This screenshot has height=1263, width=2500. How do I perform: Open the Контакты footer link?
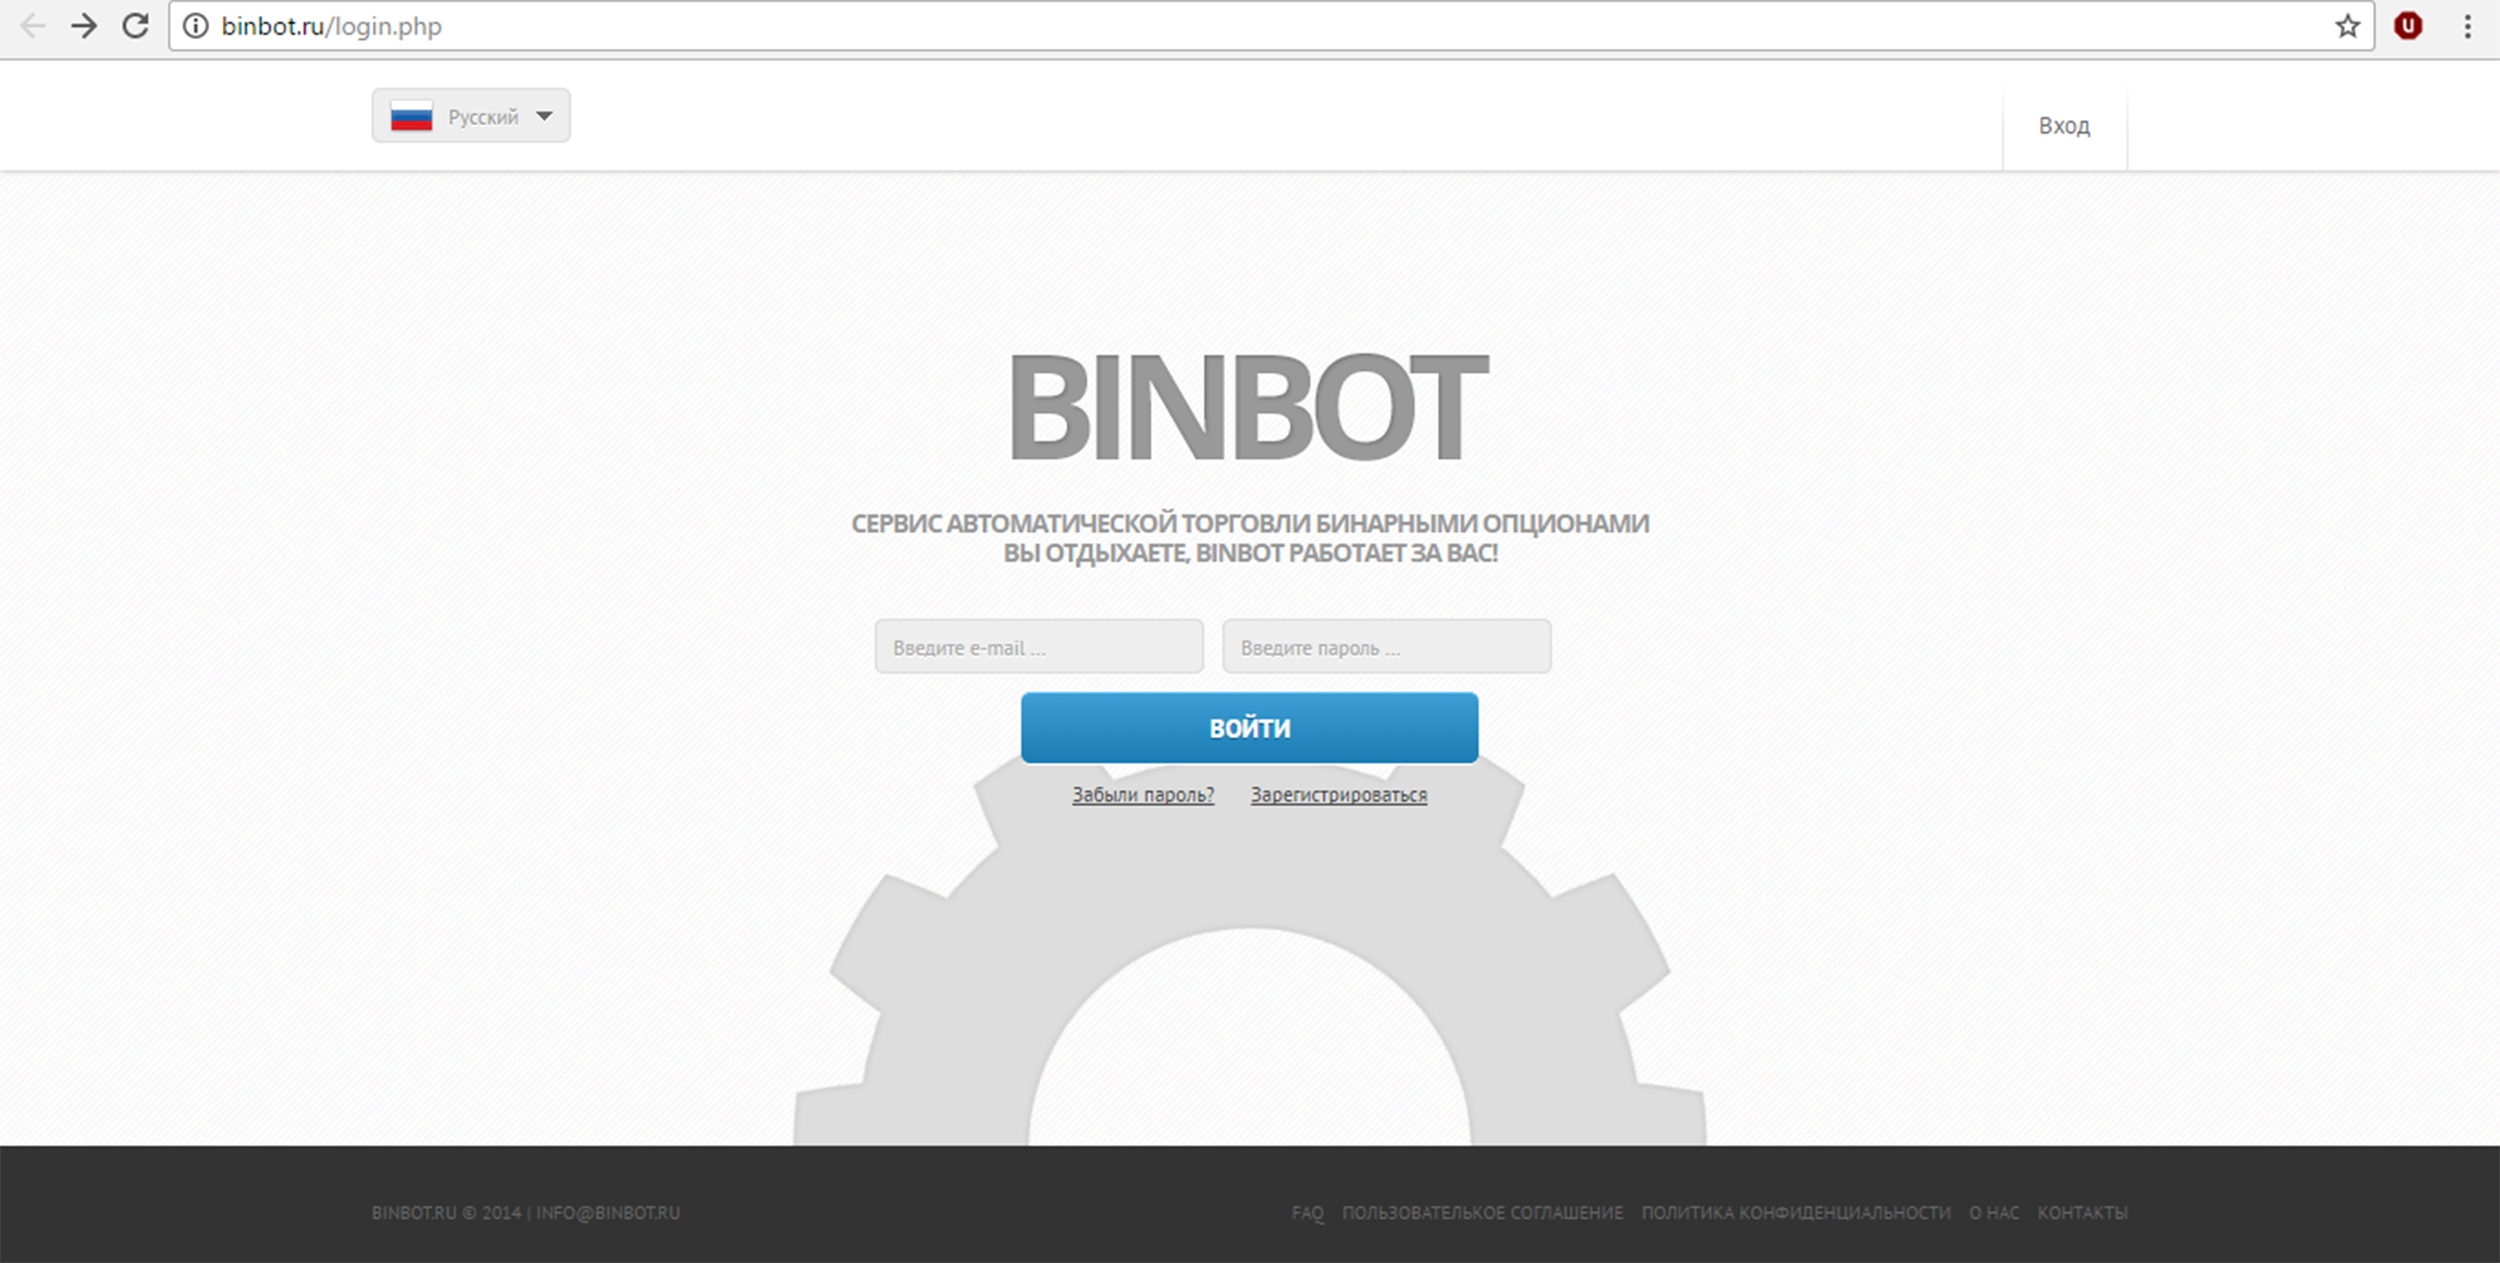[2082, 1213]
